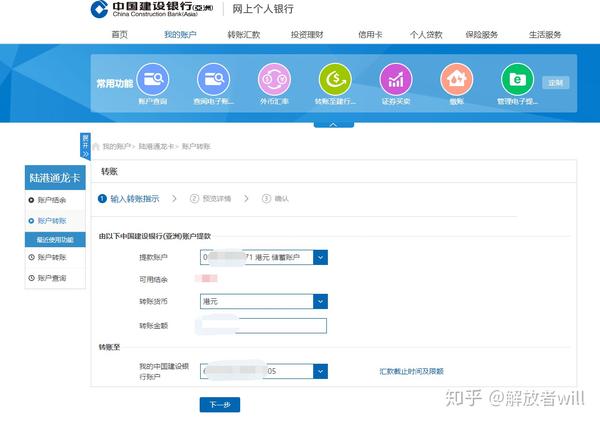This screenshot has width=600, height=422.
Task: Open the 转账汇款 menu
Action: coord(244,35)
